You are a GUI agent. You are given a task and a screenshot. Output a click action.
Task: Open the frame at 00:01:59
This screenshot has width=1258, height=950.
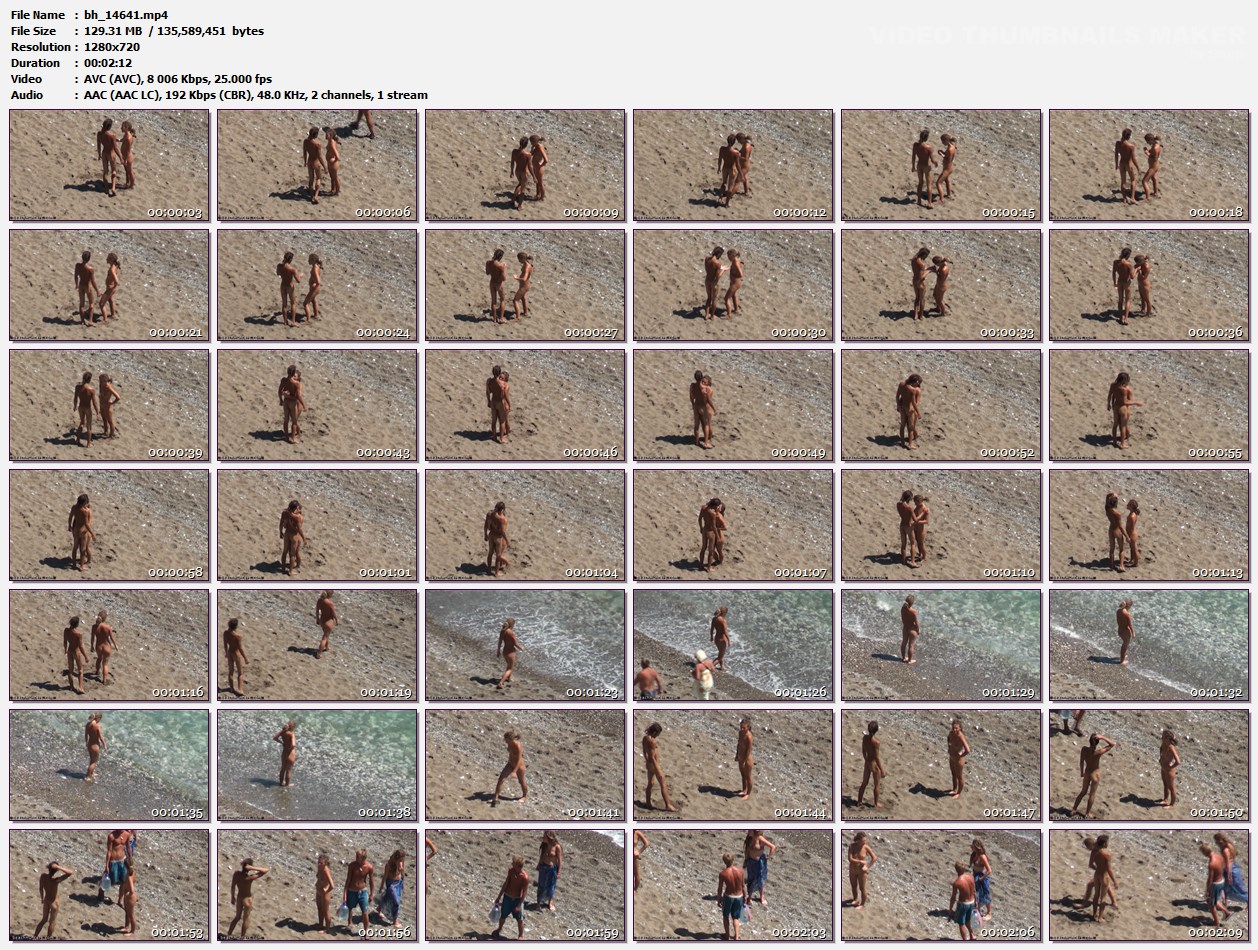point(525,885)
